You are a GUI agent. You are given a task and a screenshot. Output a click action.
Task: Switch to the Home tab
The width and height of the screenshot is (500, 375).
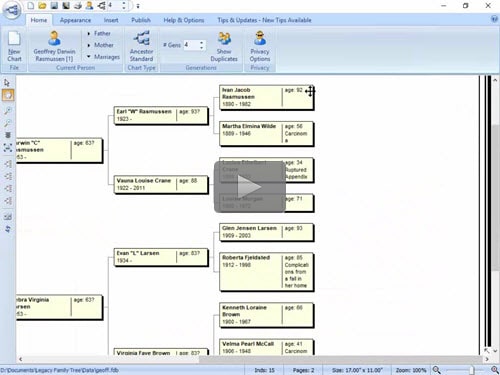point(39,20)
